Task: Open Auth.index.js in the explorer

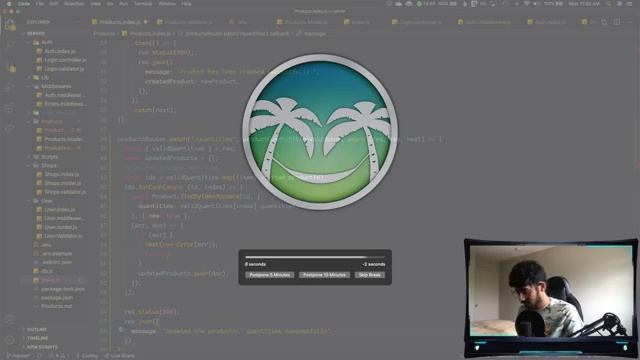Action: (x=60, y=51)
